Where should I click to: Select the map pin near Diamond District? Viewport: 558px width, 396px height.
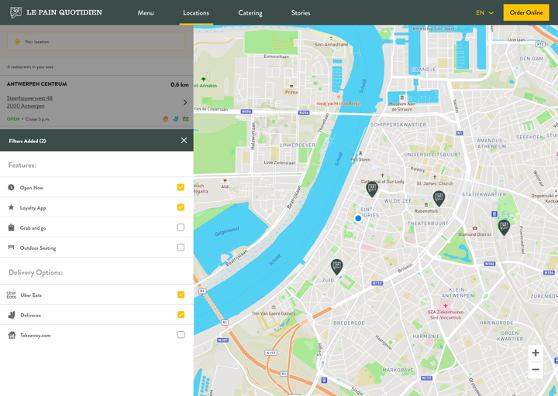coord(504,227)
